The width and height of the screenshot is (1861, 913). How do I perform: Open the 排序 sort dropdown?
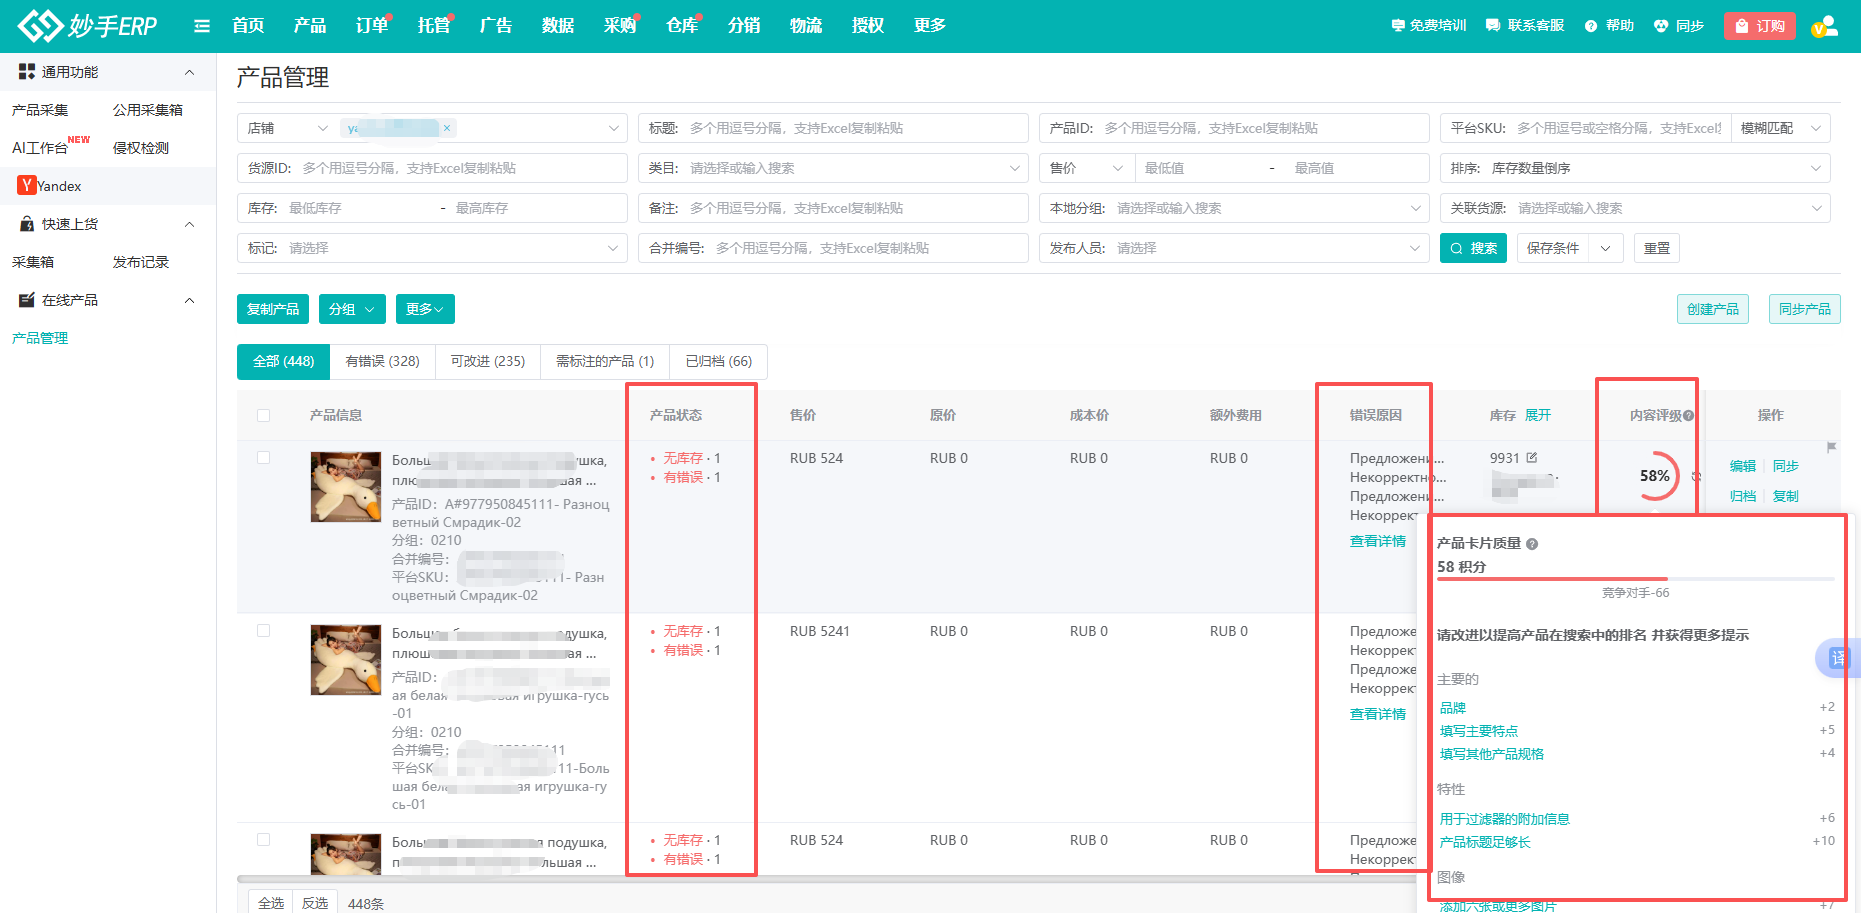click(1634, 168)
